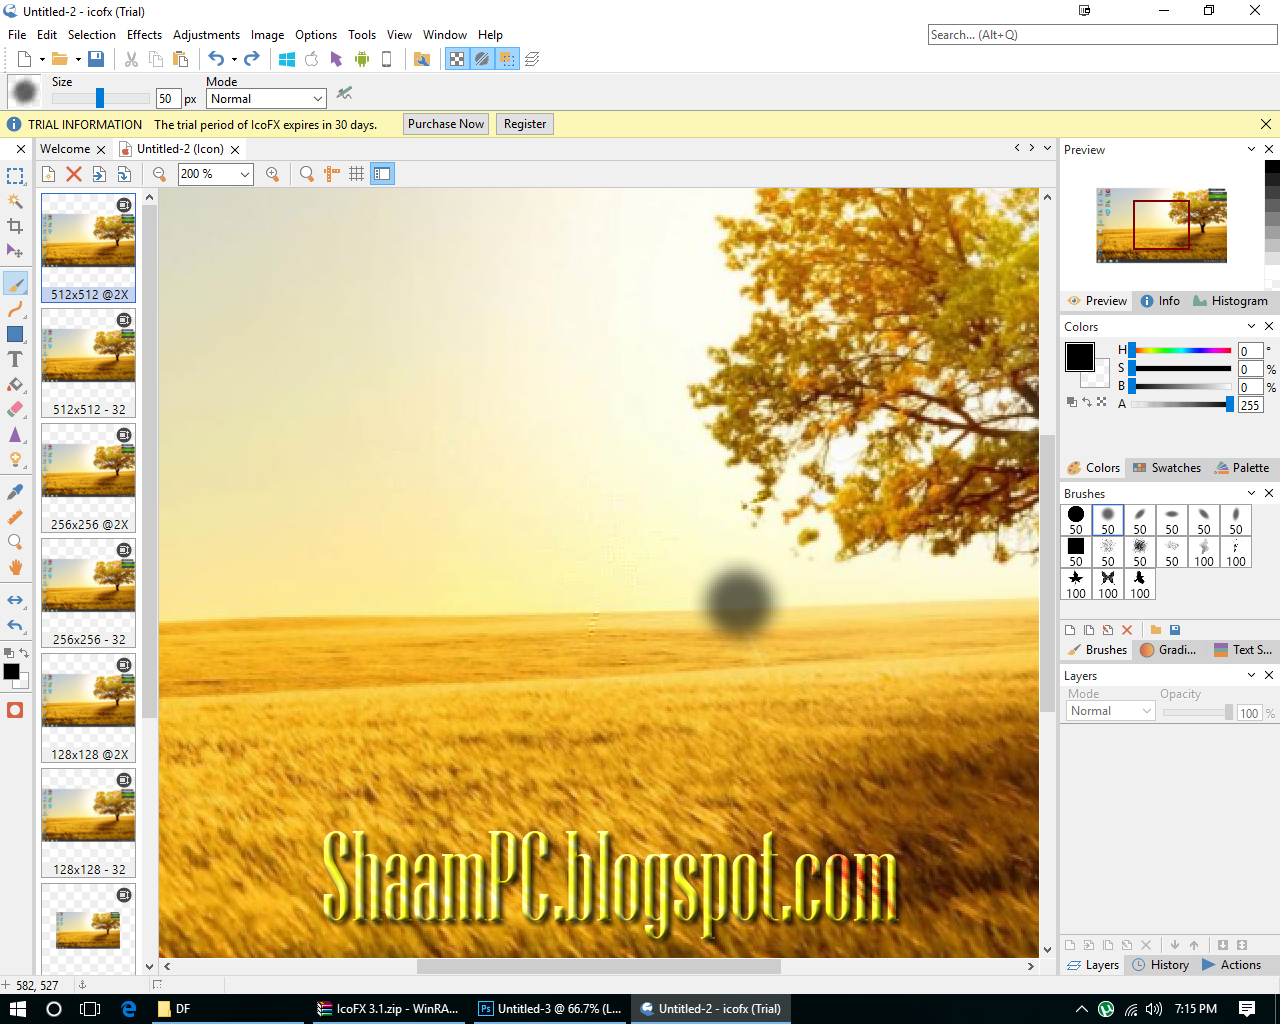Click the Register button
The image size is (1280, 1024).
pos(525,124)
